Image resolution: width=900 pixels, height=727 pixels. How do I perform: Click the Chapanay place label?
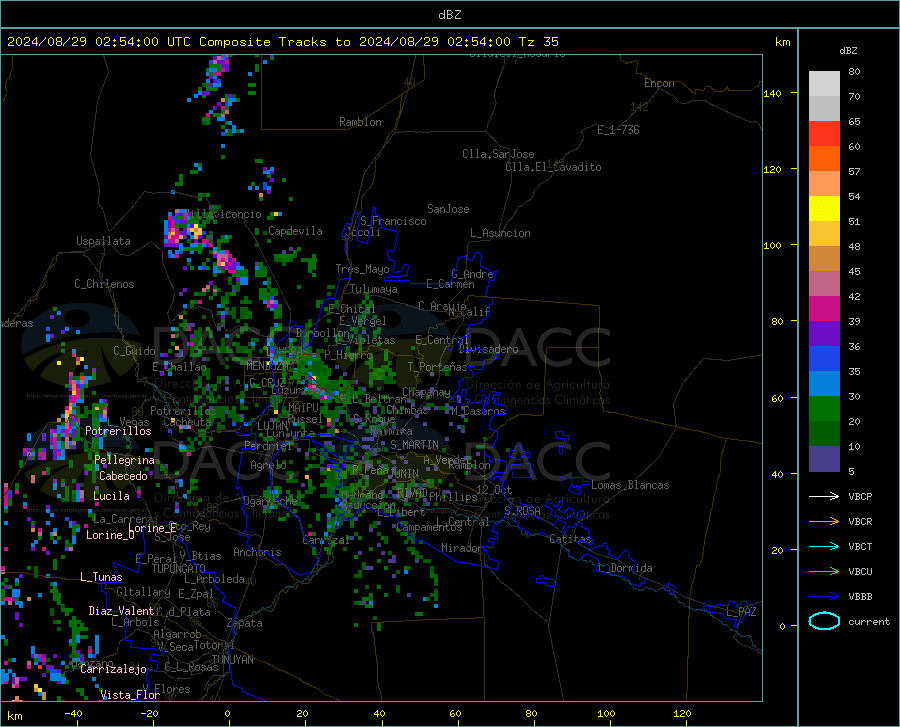coord(426,392)
